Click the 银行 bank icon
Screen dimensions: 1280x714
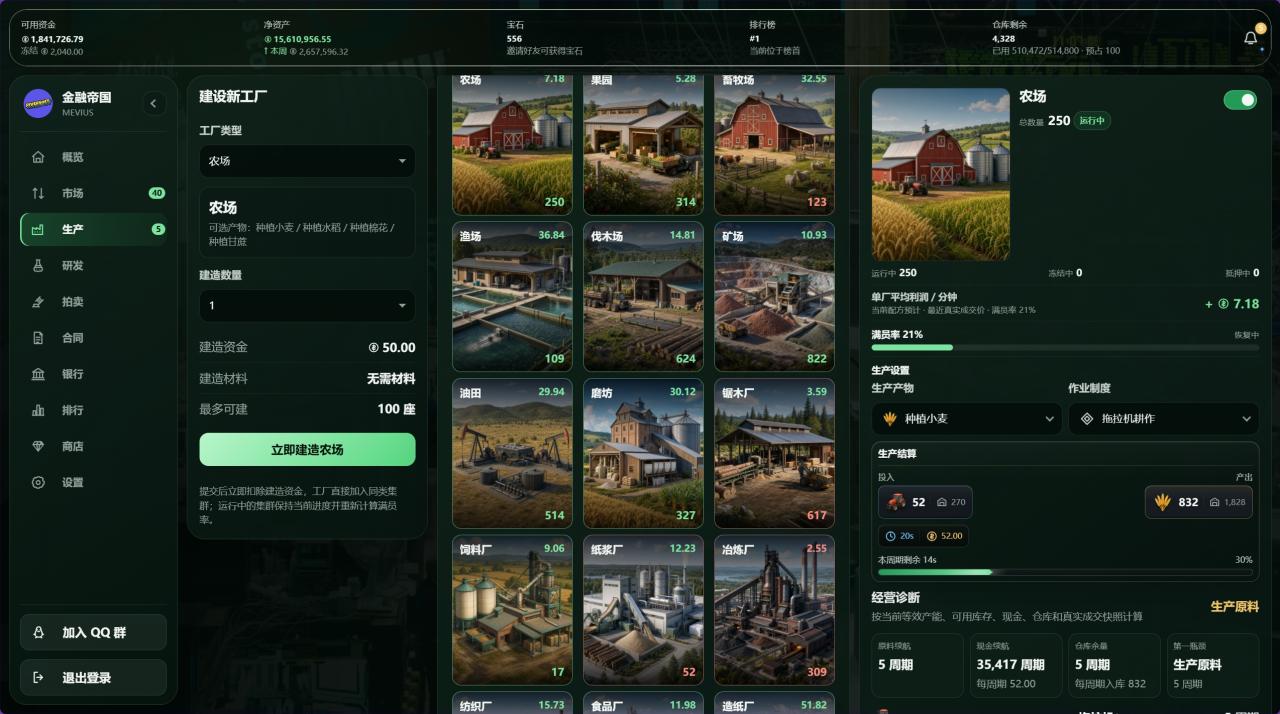38,374
